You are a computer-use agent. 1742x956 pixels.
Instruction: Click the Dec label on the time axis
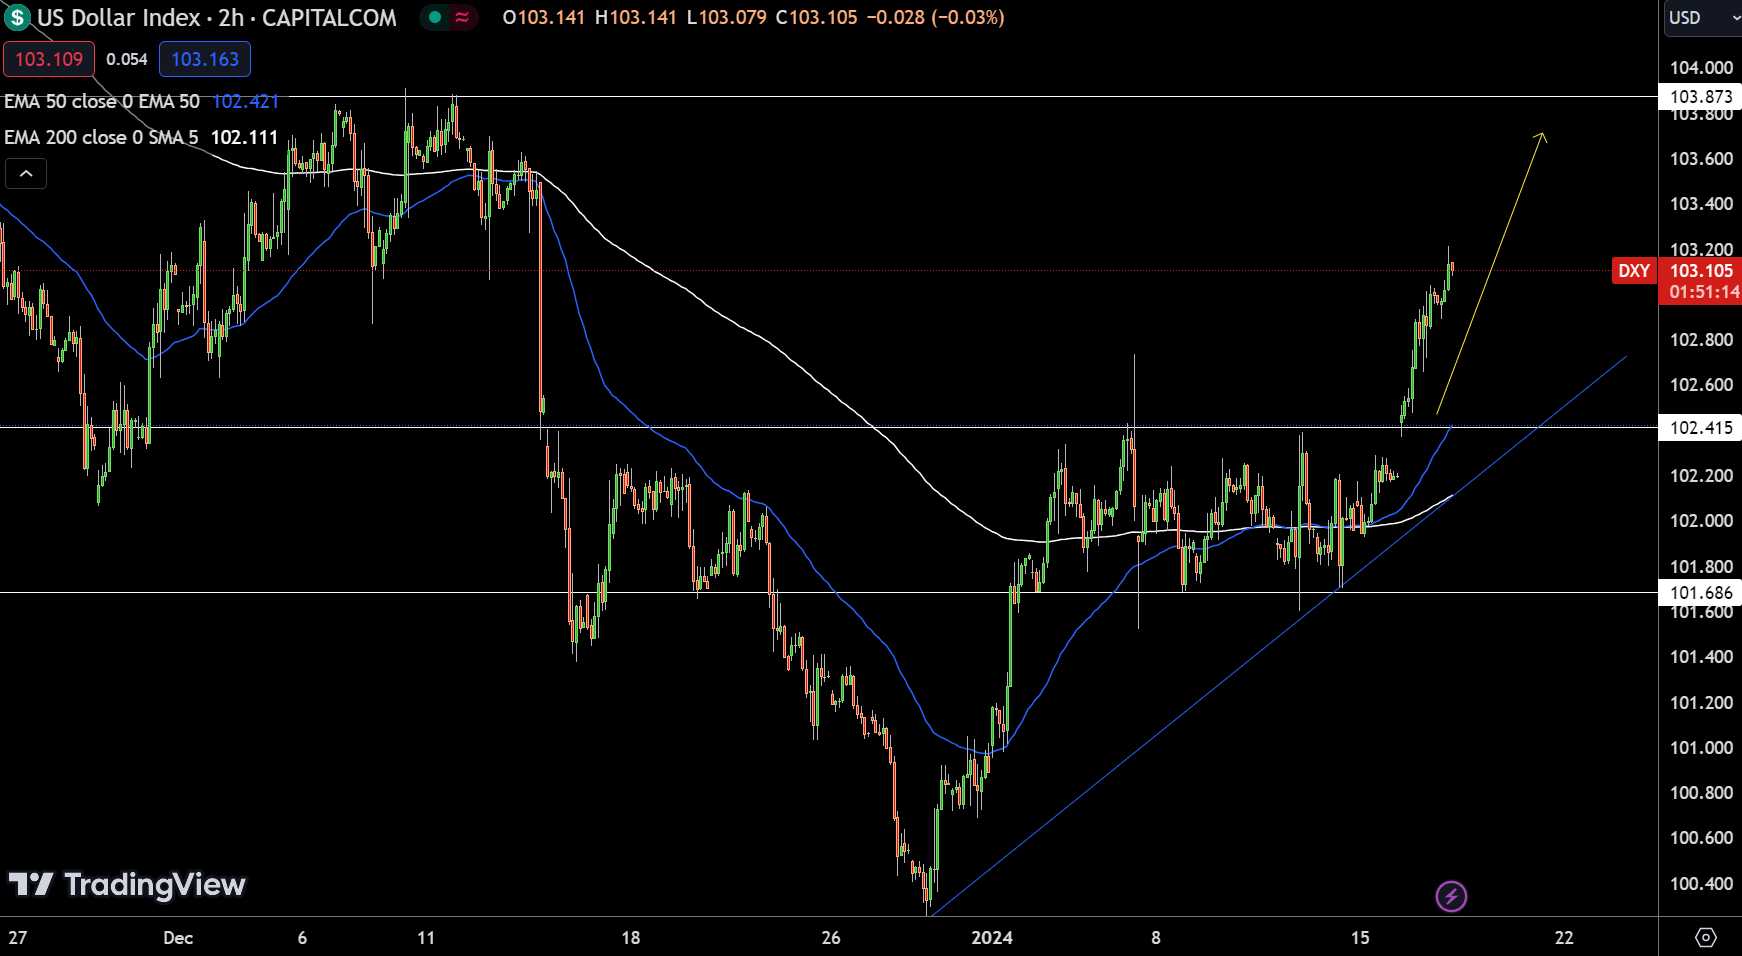point(178,938)
